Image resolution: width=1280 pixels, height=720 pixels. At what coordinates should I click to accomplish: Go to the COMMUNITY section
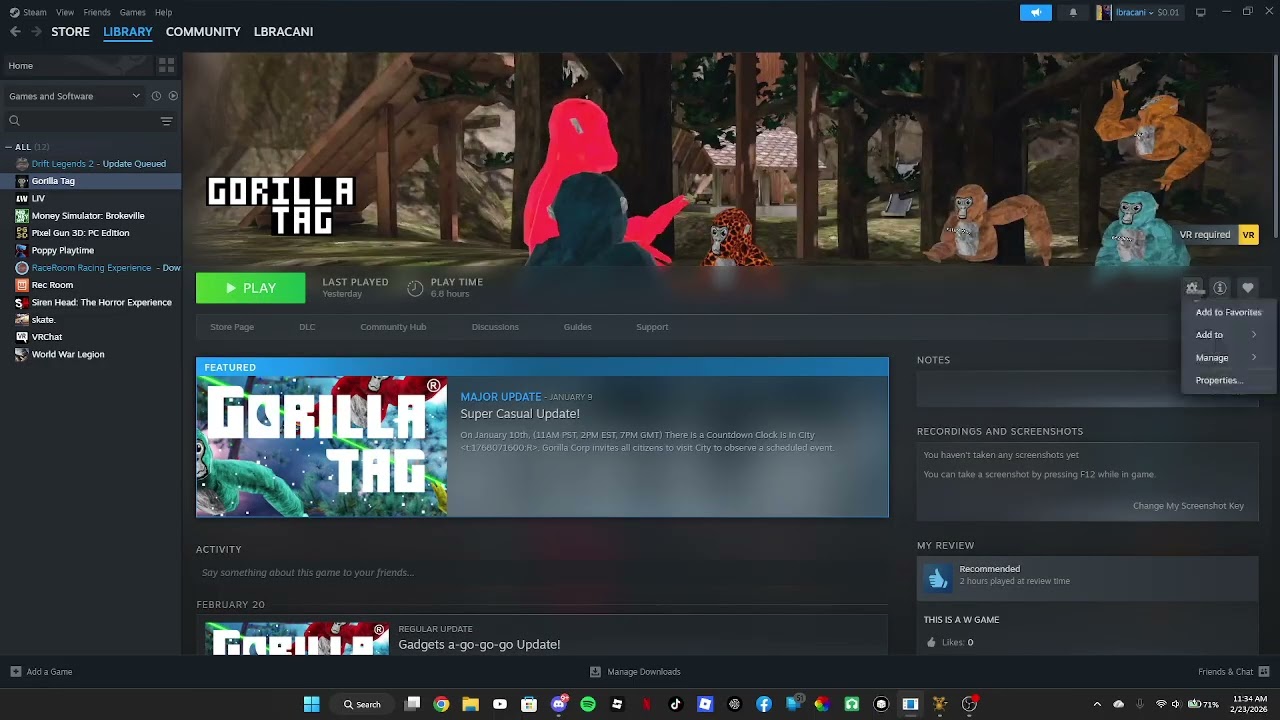pyautogui.click(x=203, y=32)
